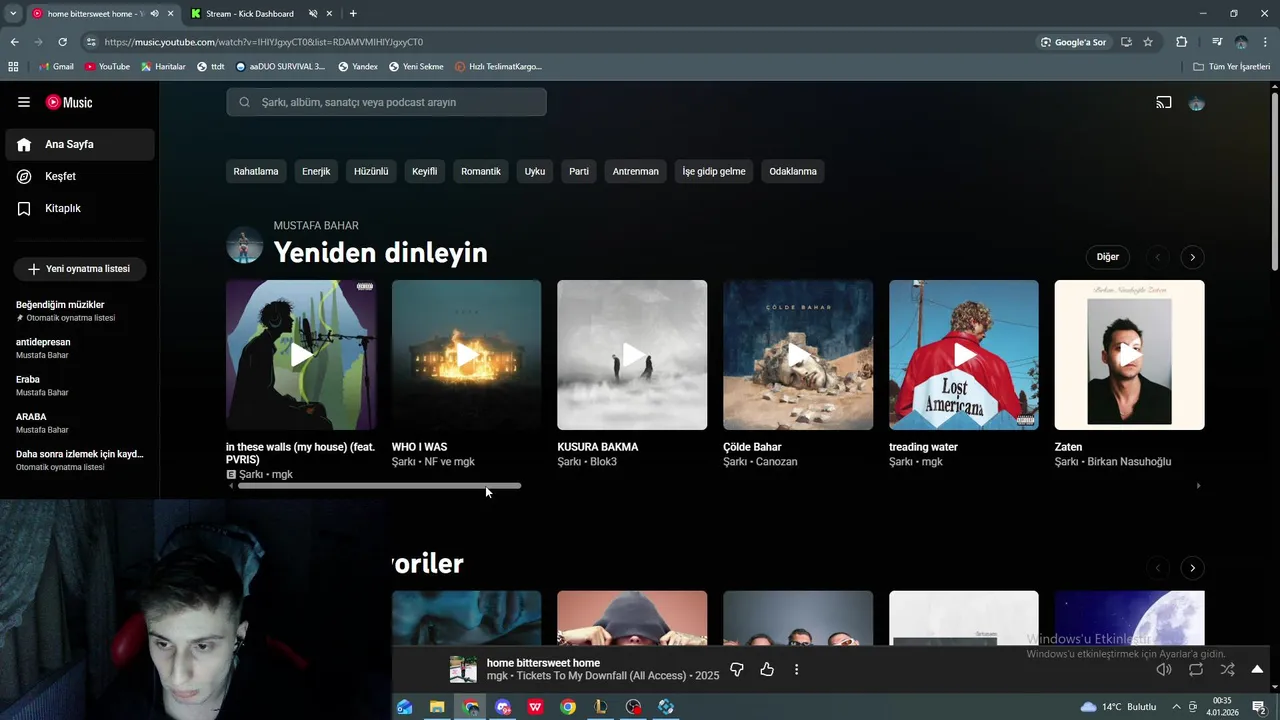Open more options for the current song
Screen dimensions: 1280x720
click(797, 670)
